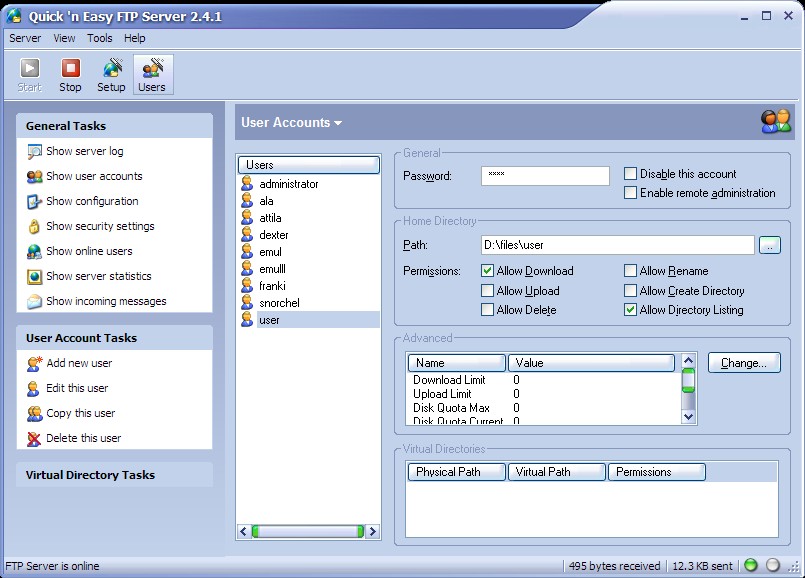Click scroll down arrow in Advanced list
805x578 pixels.
pos(688,416)
